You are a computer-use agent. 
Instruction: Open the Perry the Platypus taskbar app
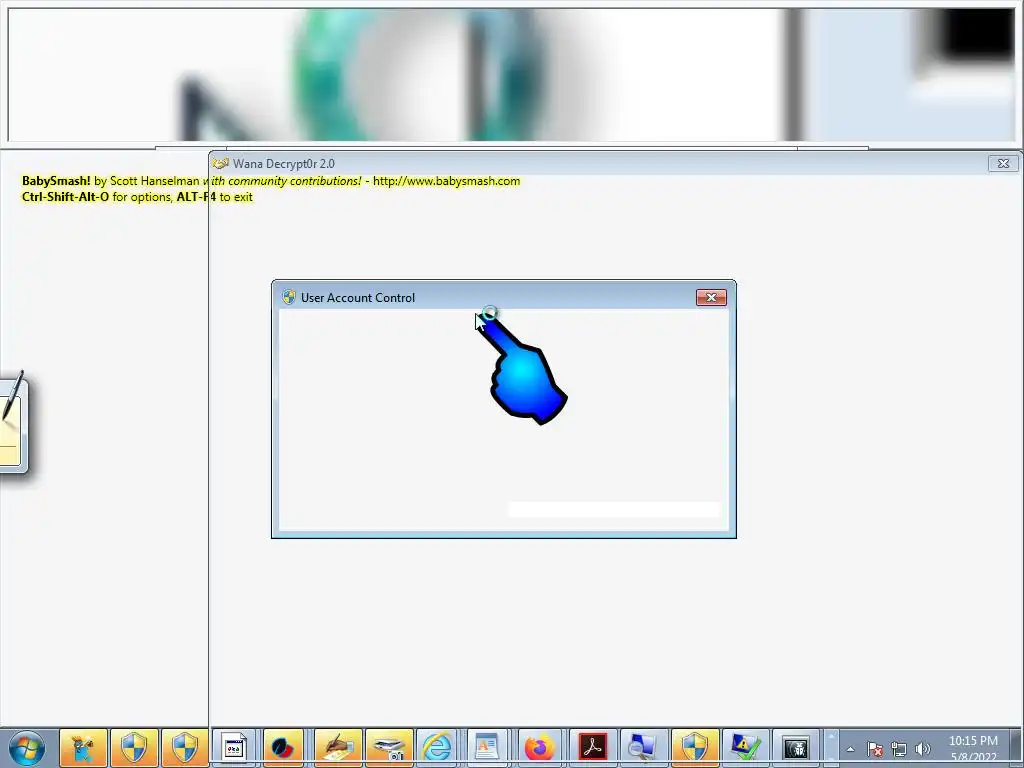(x=83, y=748)
